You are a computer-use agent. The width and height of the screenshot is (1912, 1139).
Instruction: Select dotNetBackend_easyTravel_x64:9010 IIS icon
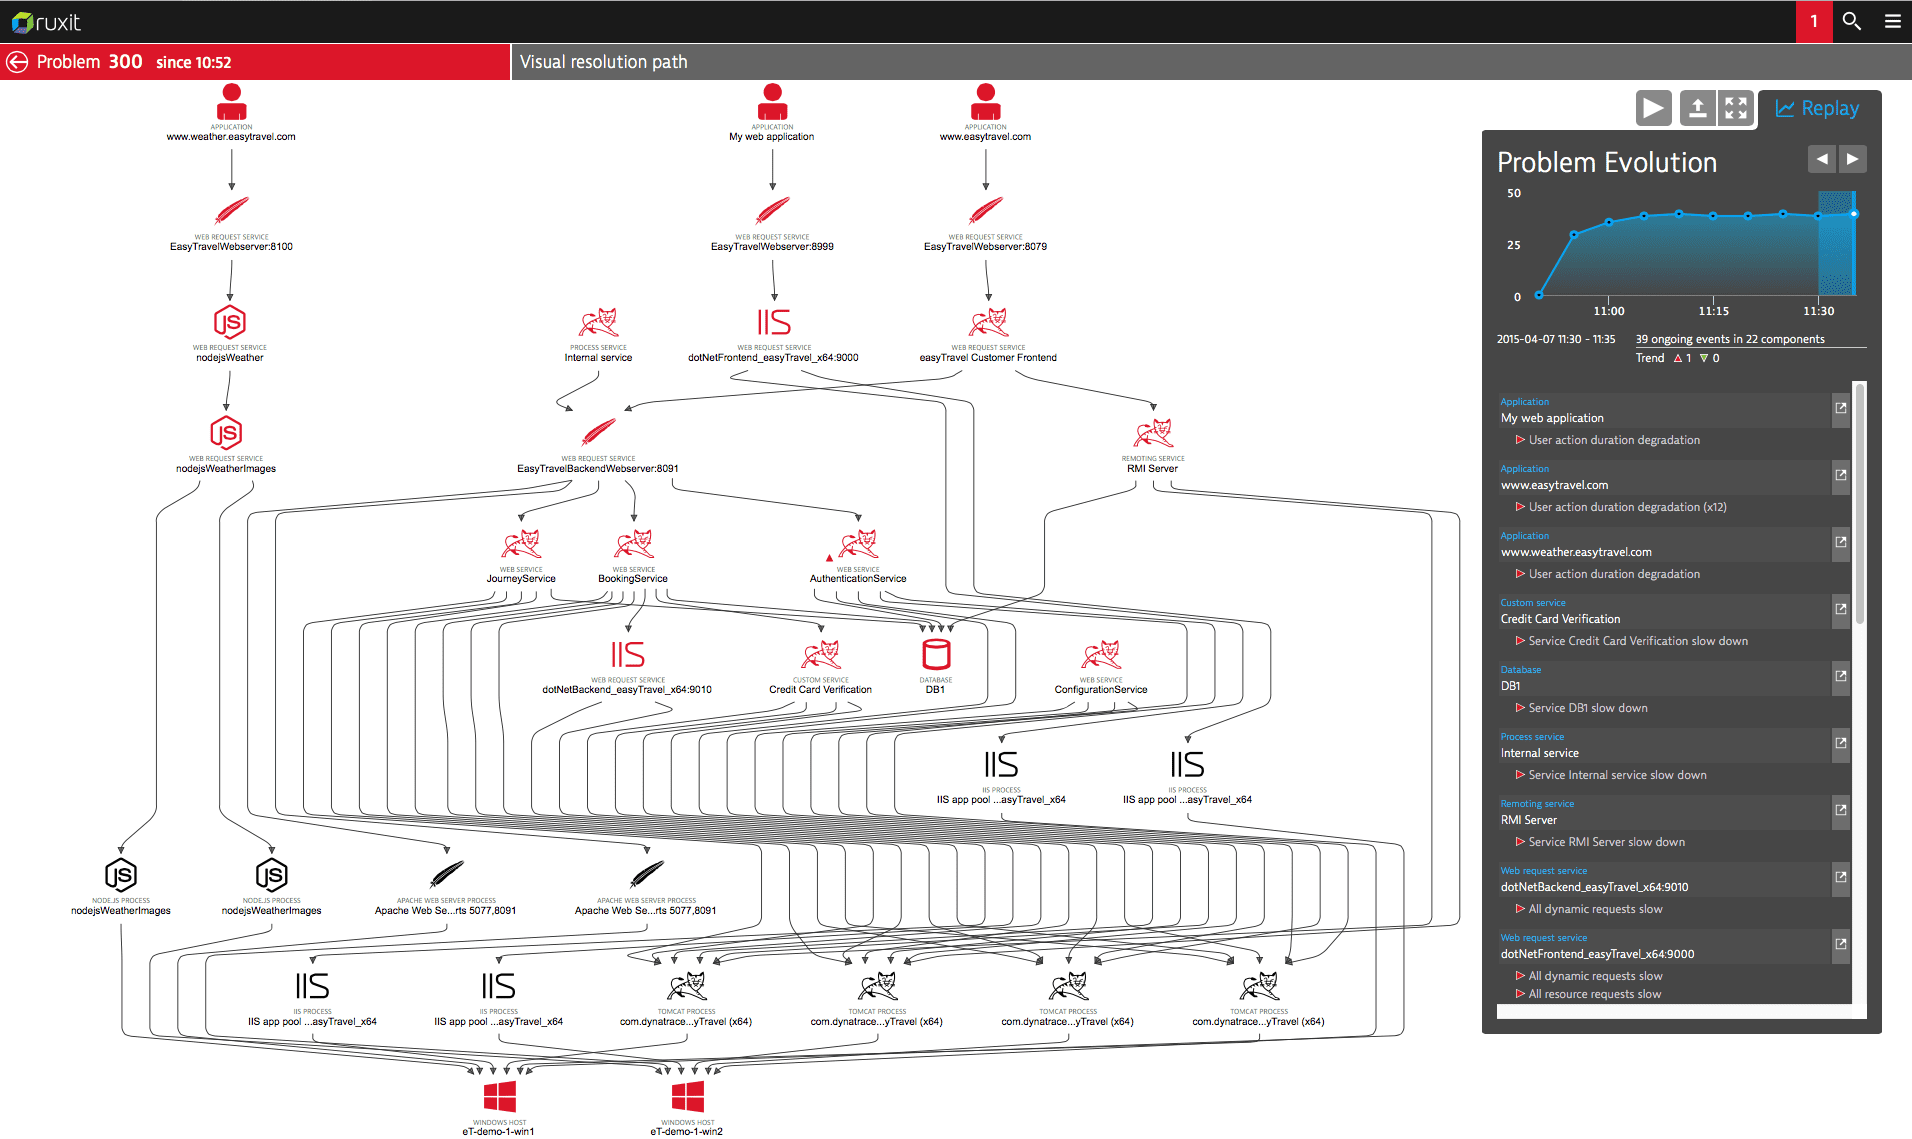coord(628,655)
